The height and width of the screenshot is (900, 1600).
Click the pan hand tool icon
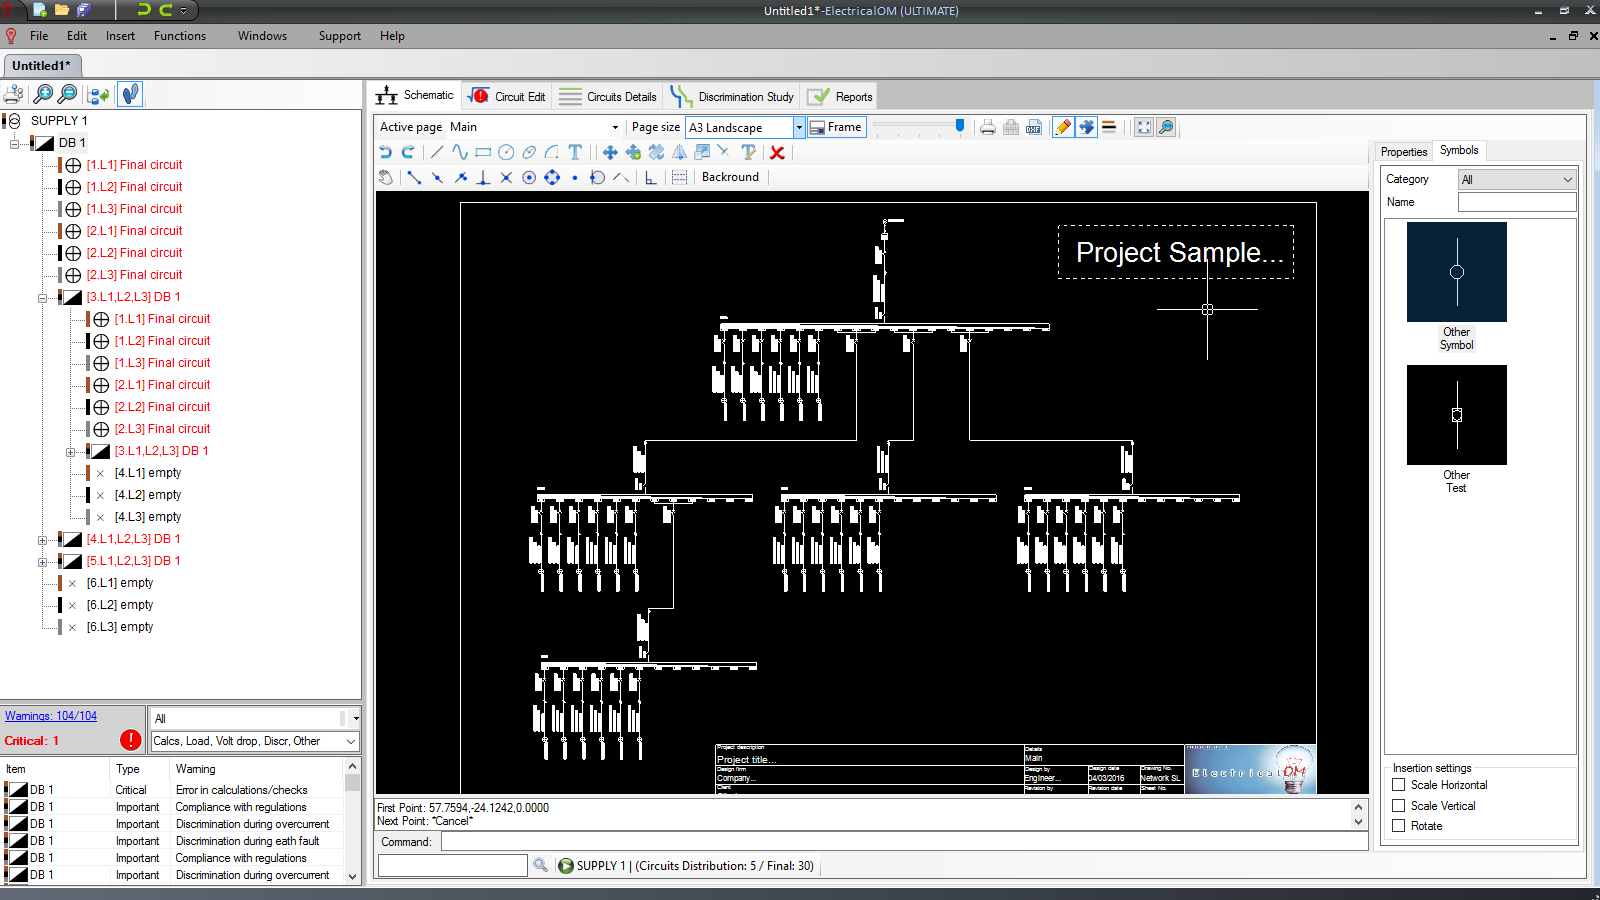[386, 178]
